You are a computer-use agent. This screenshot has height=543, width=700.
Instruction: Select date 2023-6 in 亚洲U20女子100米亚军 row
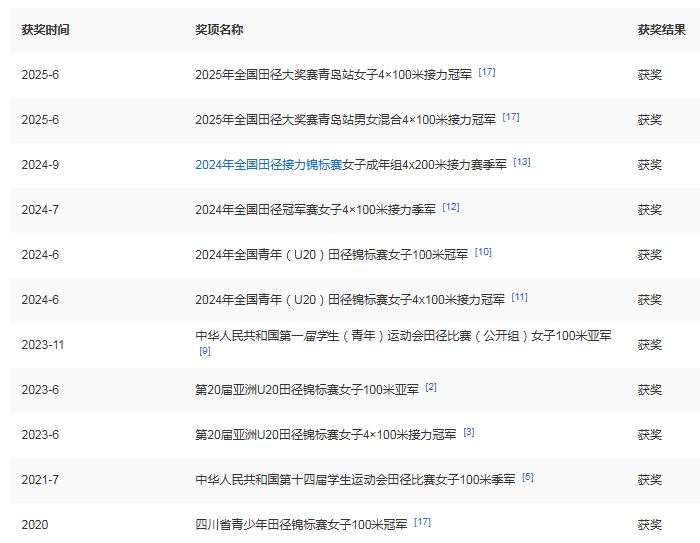(40, 390)
